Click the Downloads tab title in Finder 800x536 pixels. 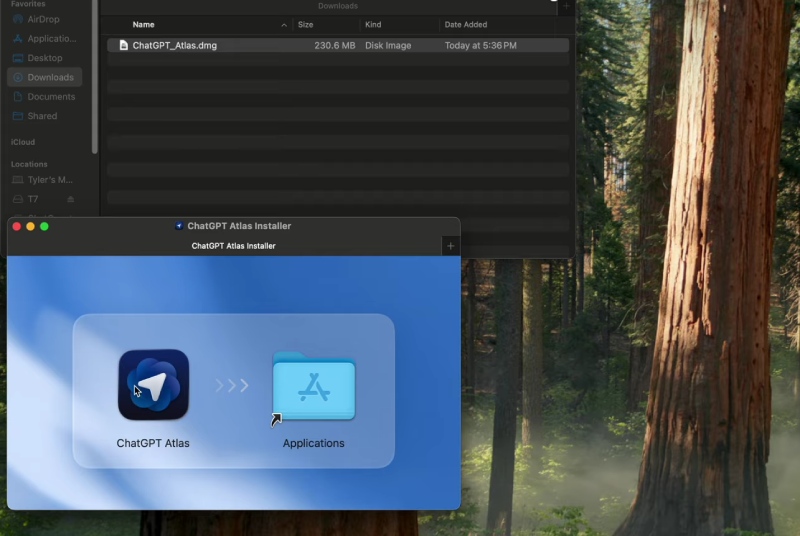(x=337, y=6)
